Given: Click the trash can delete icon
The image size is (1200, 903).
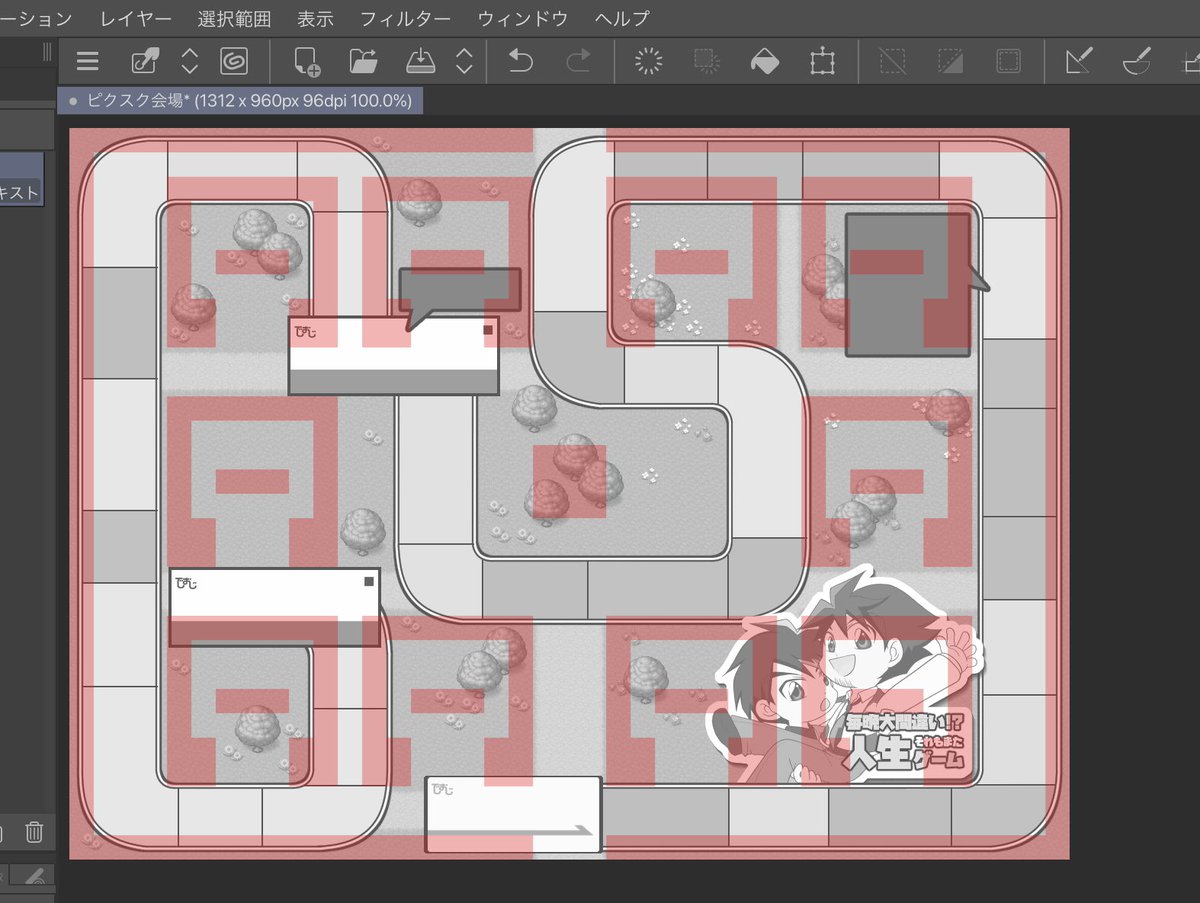Looking at the screenshot, I should click(34, 832).
